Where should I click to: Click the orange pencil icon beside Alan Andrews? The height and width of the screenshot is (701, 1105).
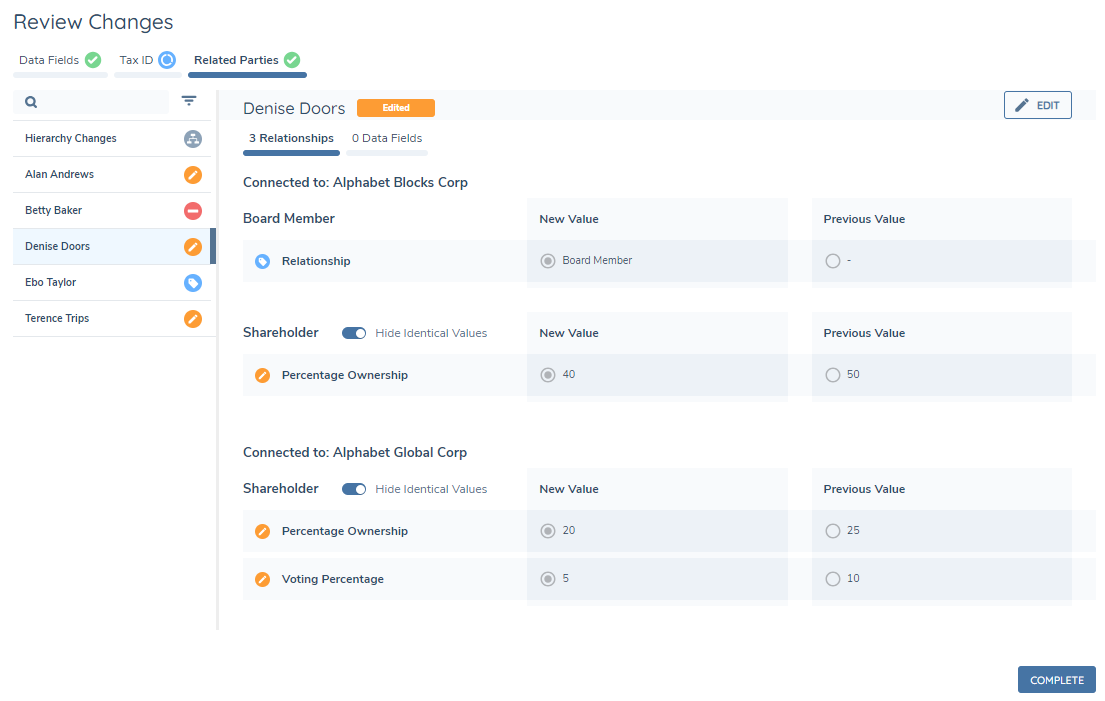pos(193,175)
